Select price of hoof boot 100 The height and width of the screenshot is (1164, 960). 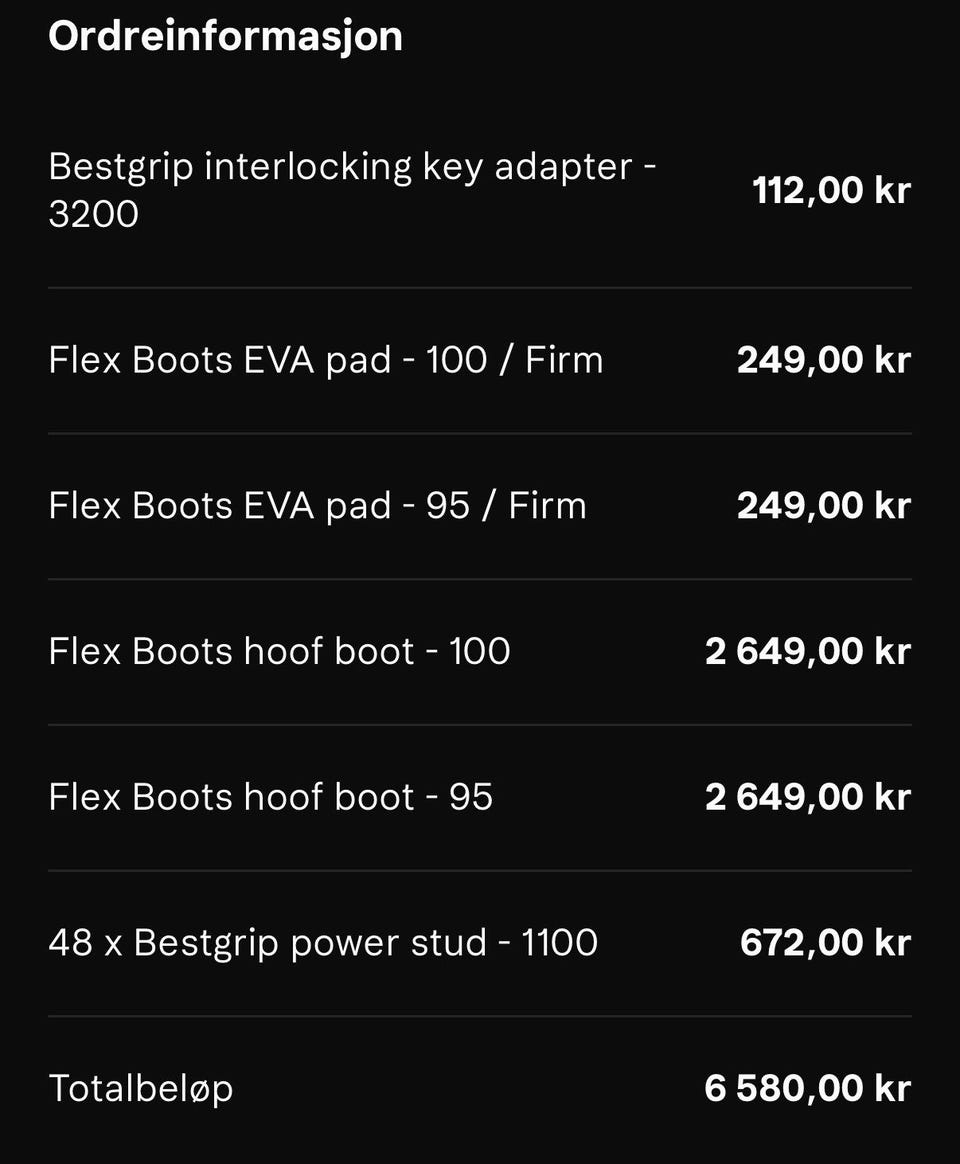click(808, 651)
